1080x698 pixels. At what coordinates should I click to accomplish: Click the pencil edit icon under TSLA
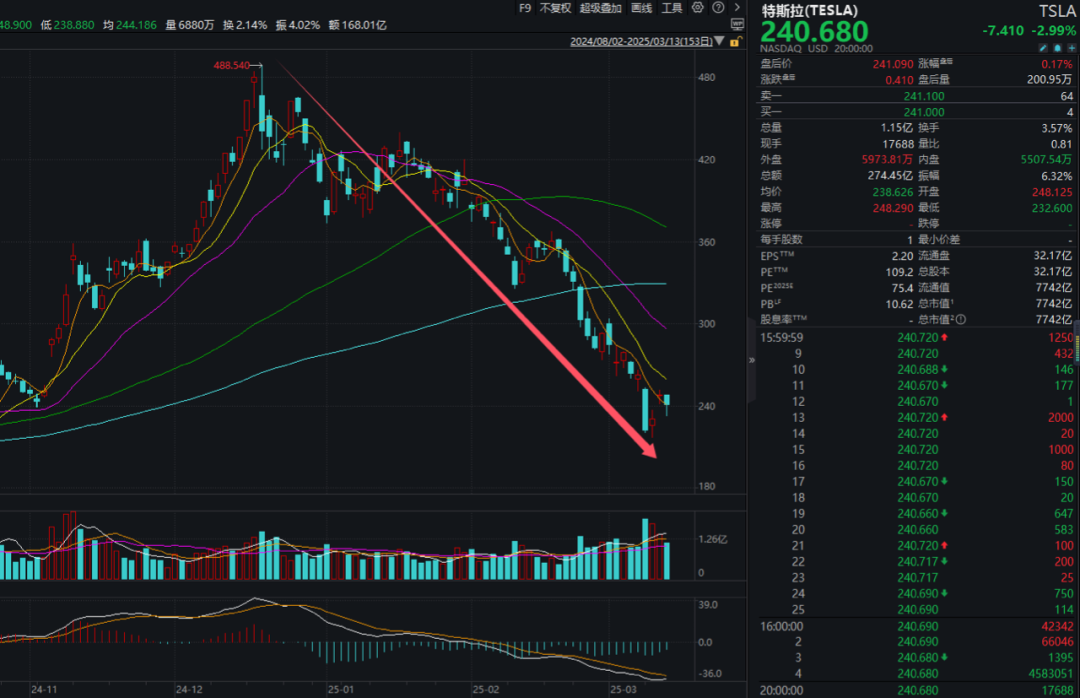[1042, 47]
